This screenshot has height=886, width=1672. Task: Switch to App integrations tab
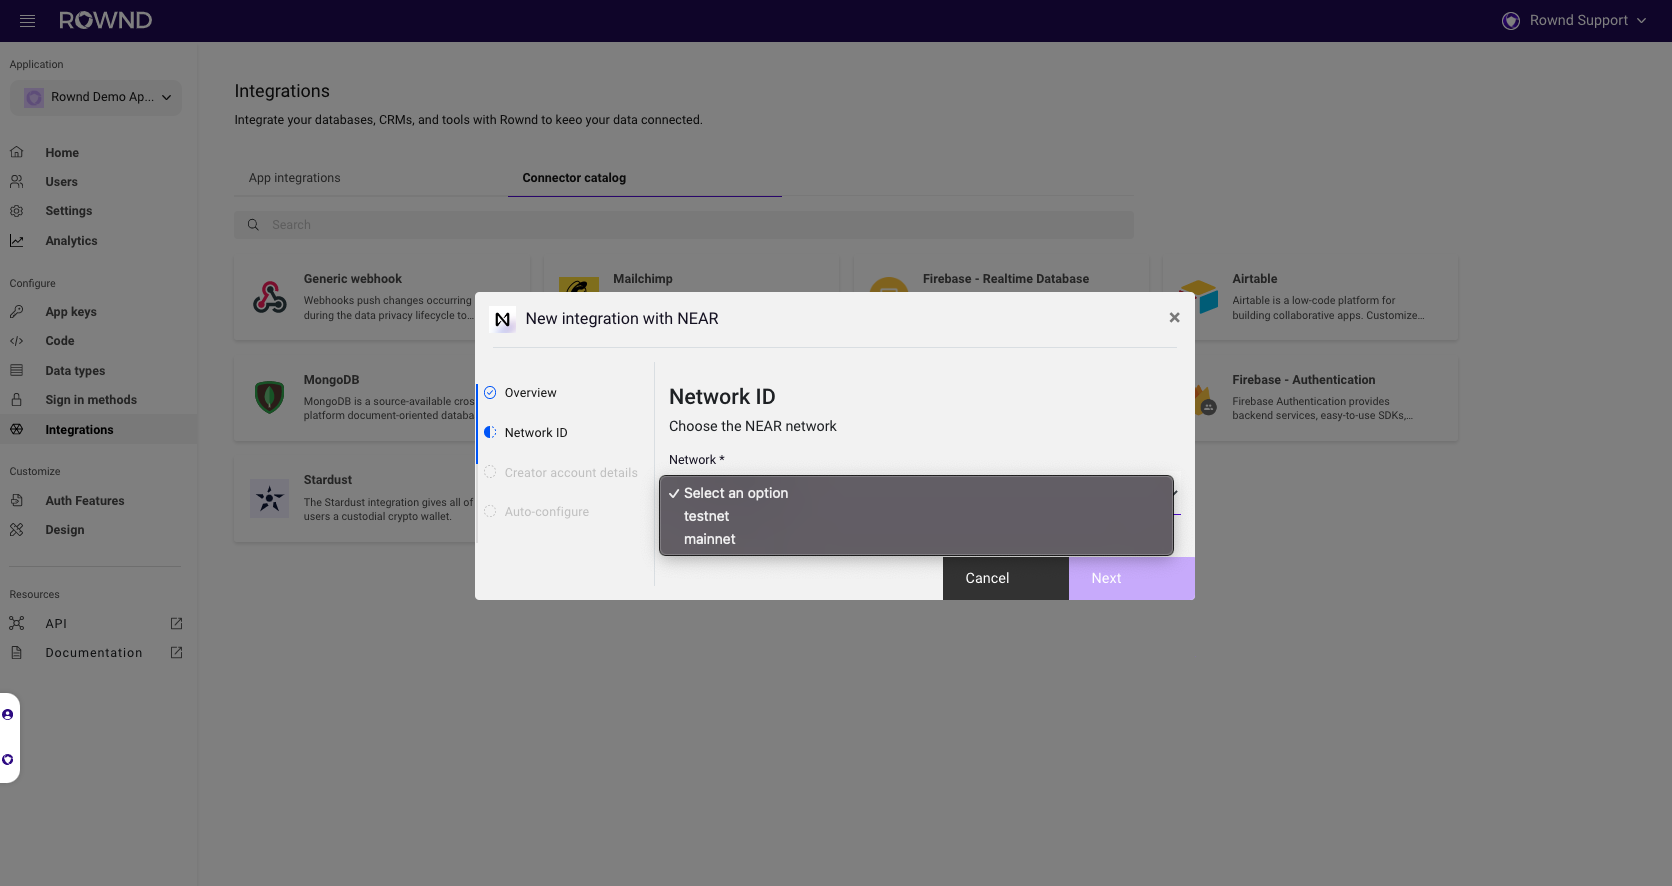tap(295, 178)
